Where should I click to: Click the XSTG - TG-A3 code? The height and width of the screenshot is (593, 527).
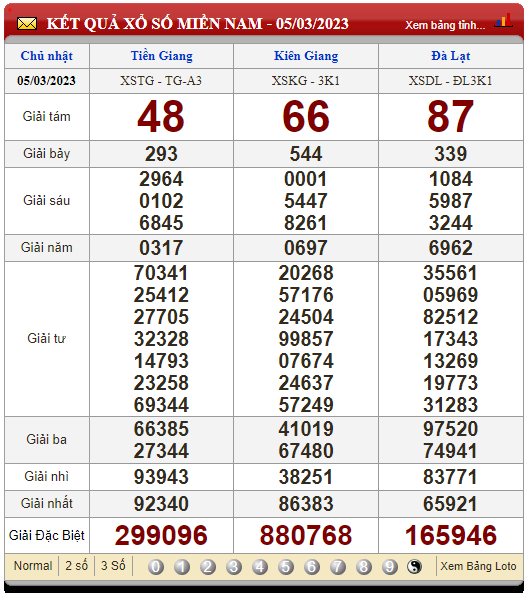coord(161,81)
